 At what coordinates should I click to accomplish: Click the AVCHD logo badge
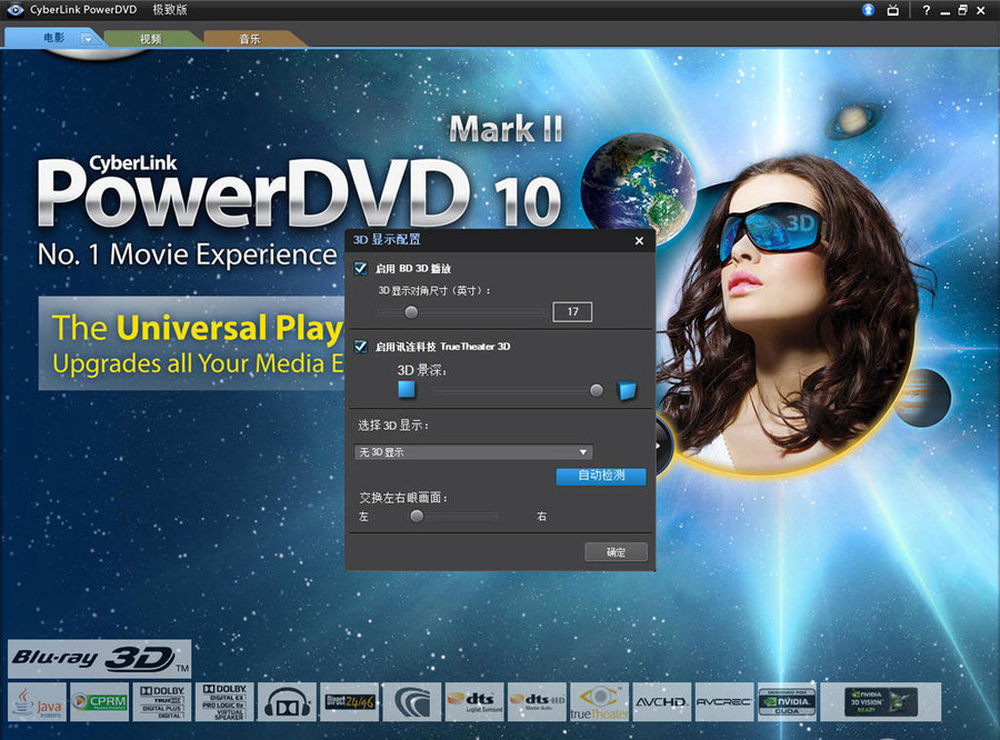(662, 702)
